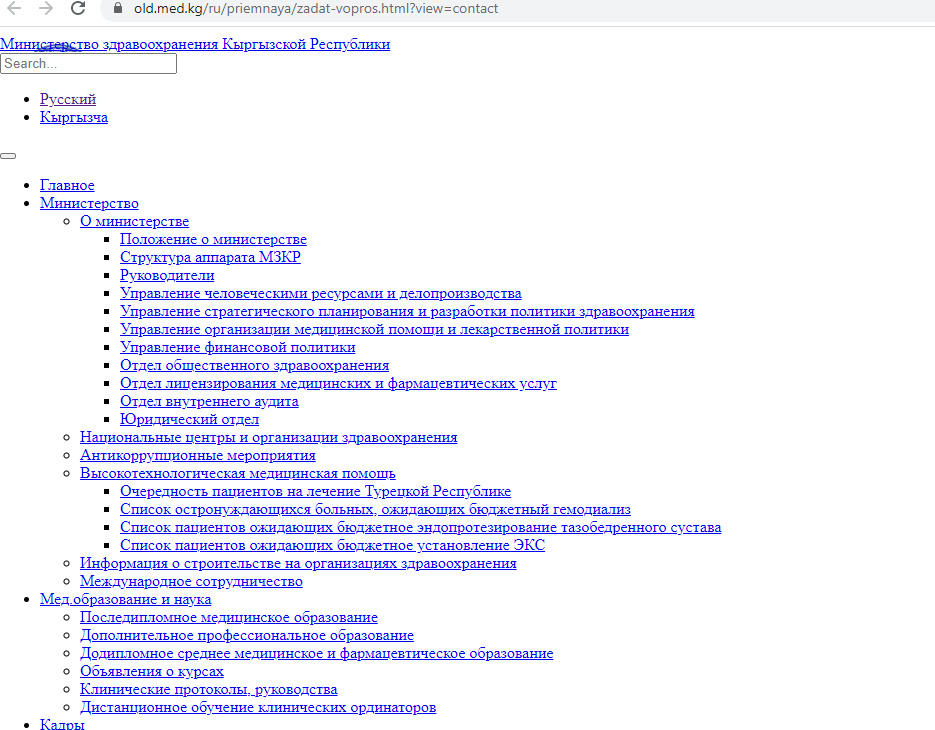Image resolution: width=935 pixels, height=730 pixels.
Task: Switch language to Кыргызча
Action: point(74,118)
